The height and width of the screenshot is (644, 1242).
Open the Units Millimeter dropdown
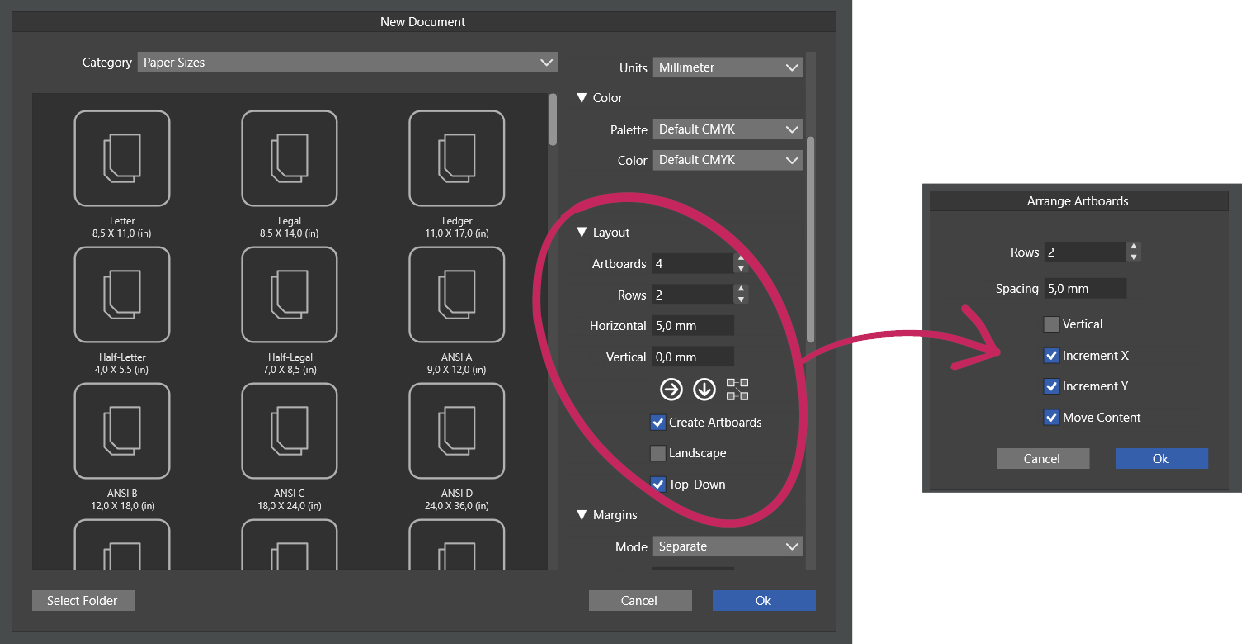coord(727,68)
